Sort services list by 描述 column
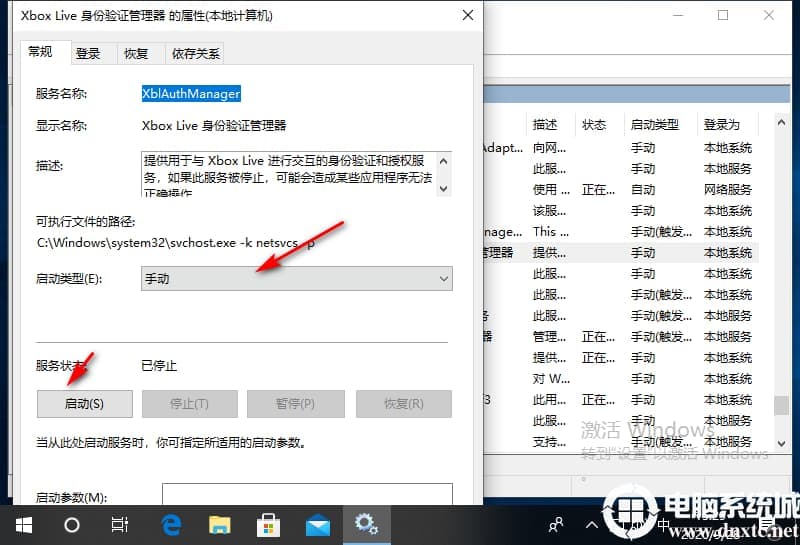 point(550,125)
